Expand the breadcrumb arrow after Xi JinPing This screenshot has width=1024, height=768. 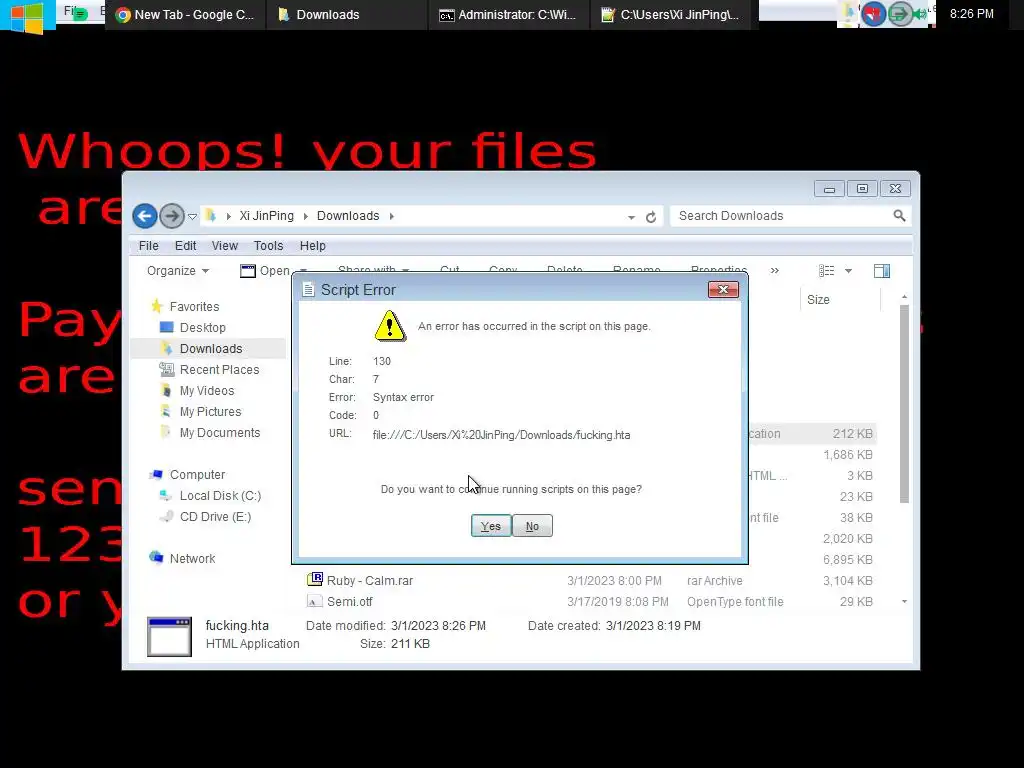[306, 216]
